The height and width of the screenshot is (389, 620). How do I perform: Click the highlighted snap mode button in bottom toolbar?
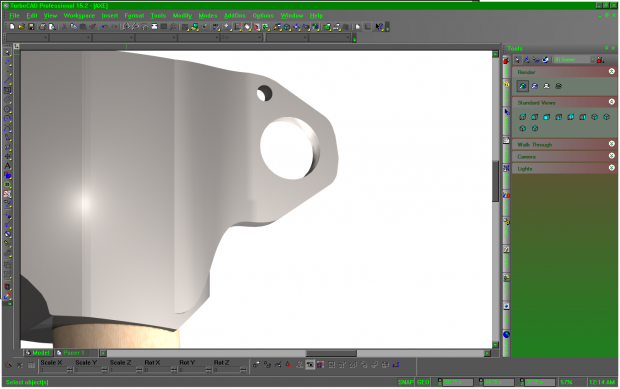pyautogui.click(x=310, y=365)
